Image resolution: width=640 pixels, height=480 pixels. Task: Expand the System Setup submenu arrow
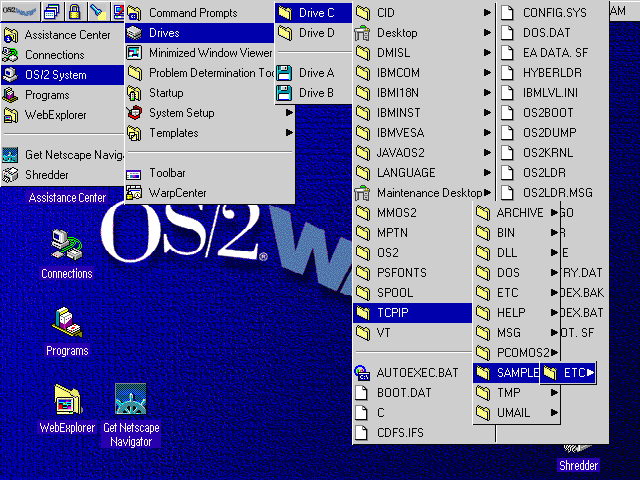[289, 113]
